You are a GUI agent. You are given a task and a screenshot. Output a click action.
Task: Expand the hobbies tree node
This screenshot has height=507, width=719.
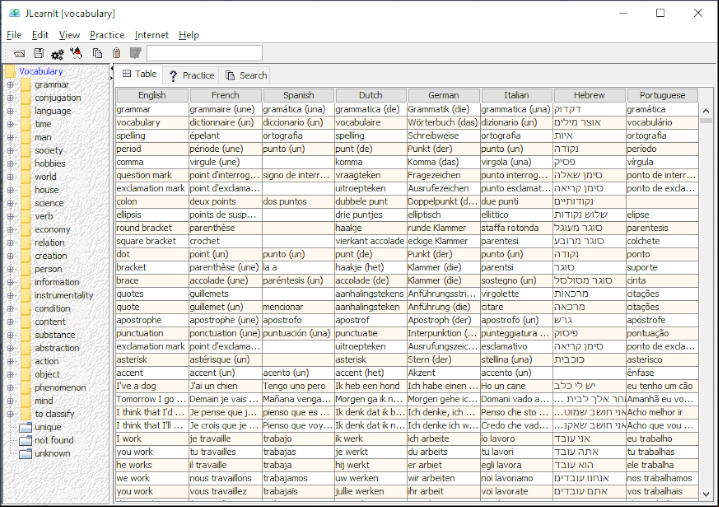click(x=10, y=164)
